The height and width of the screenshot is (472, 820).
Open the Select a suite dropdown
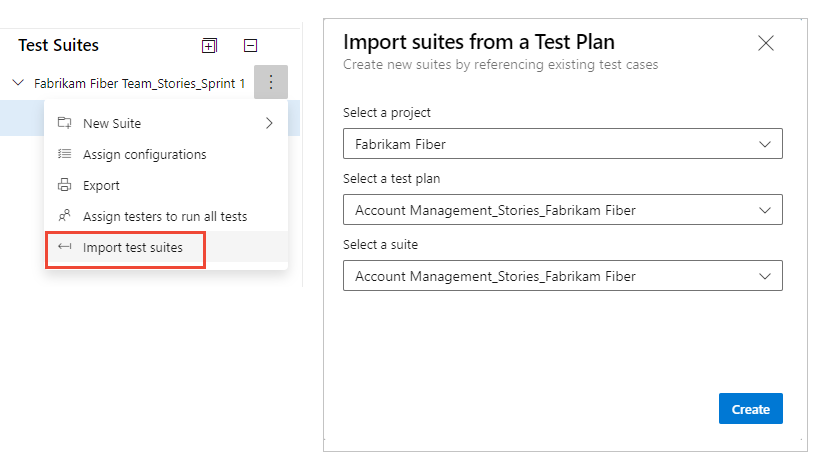tap(562, 276)
